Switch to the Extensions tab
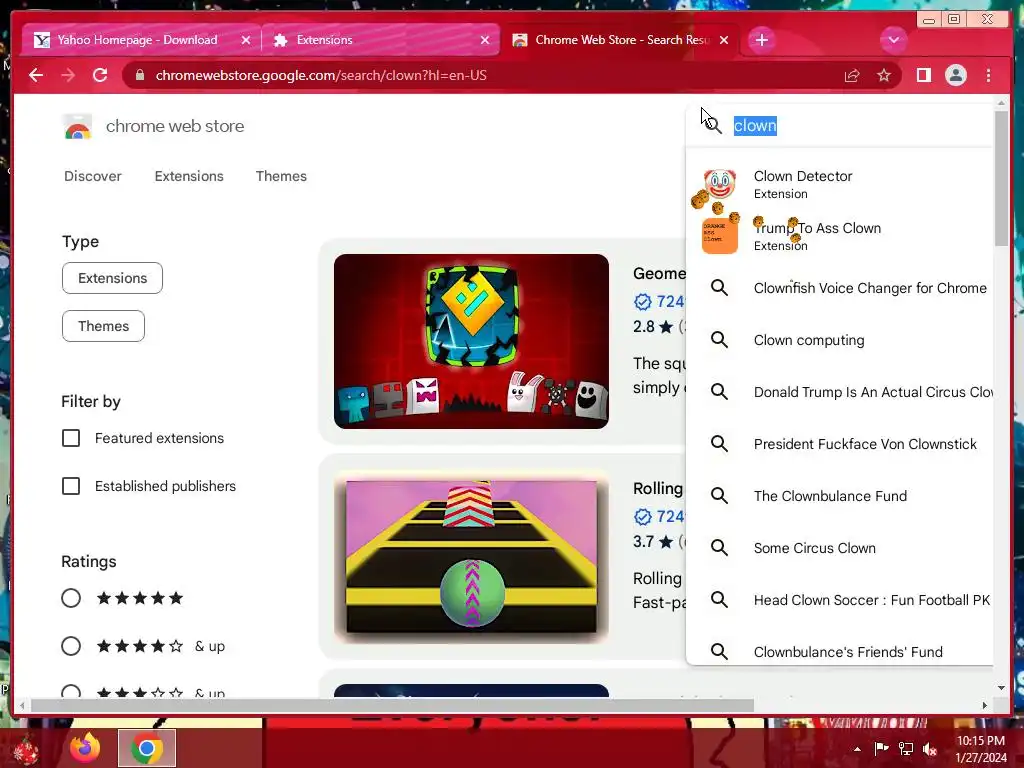Viewport: 1024px width, 768px height. click(381, 40)
